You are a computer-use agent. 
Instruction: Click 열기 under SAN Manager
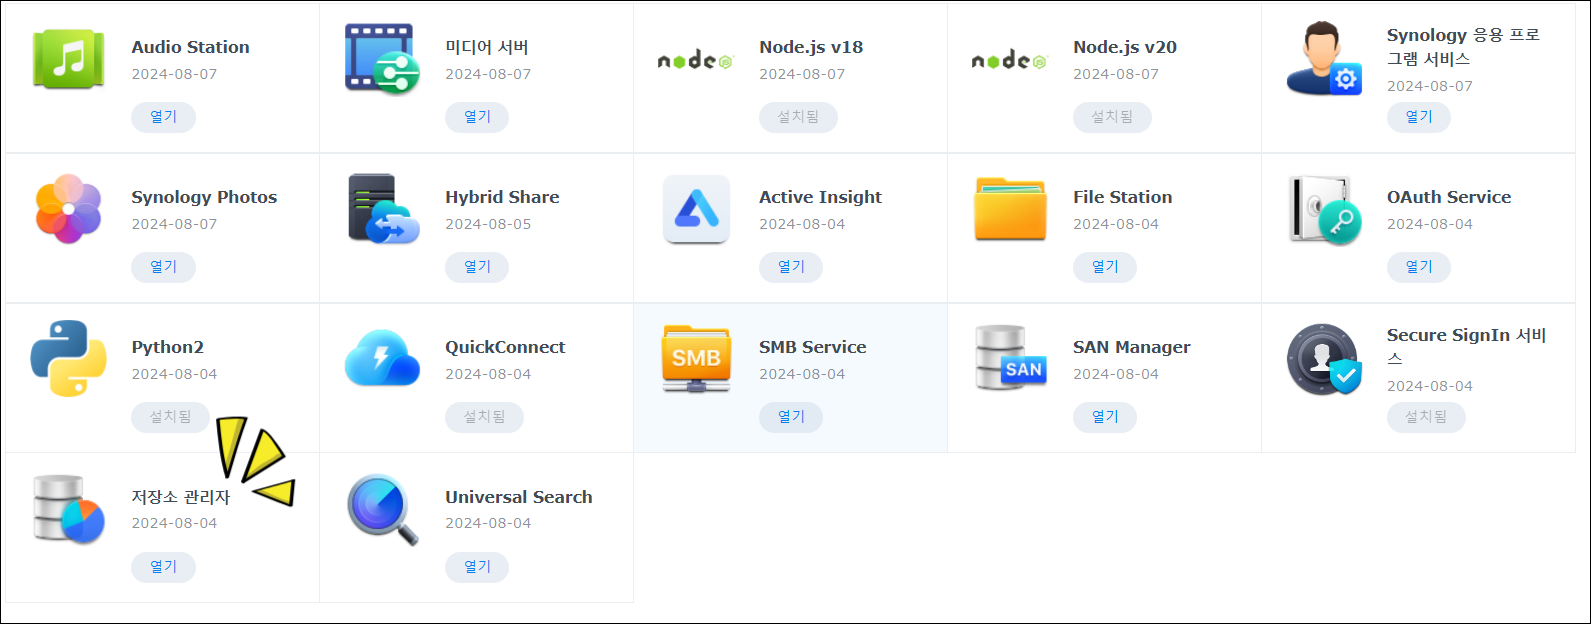pos(1105,417)
